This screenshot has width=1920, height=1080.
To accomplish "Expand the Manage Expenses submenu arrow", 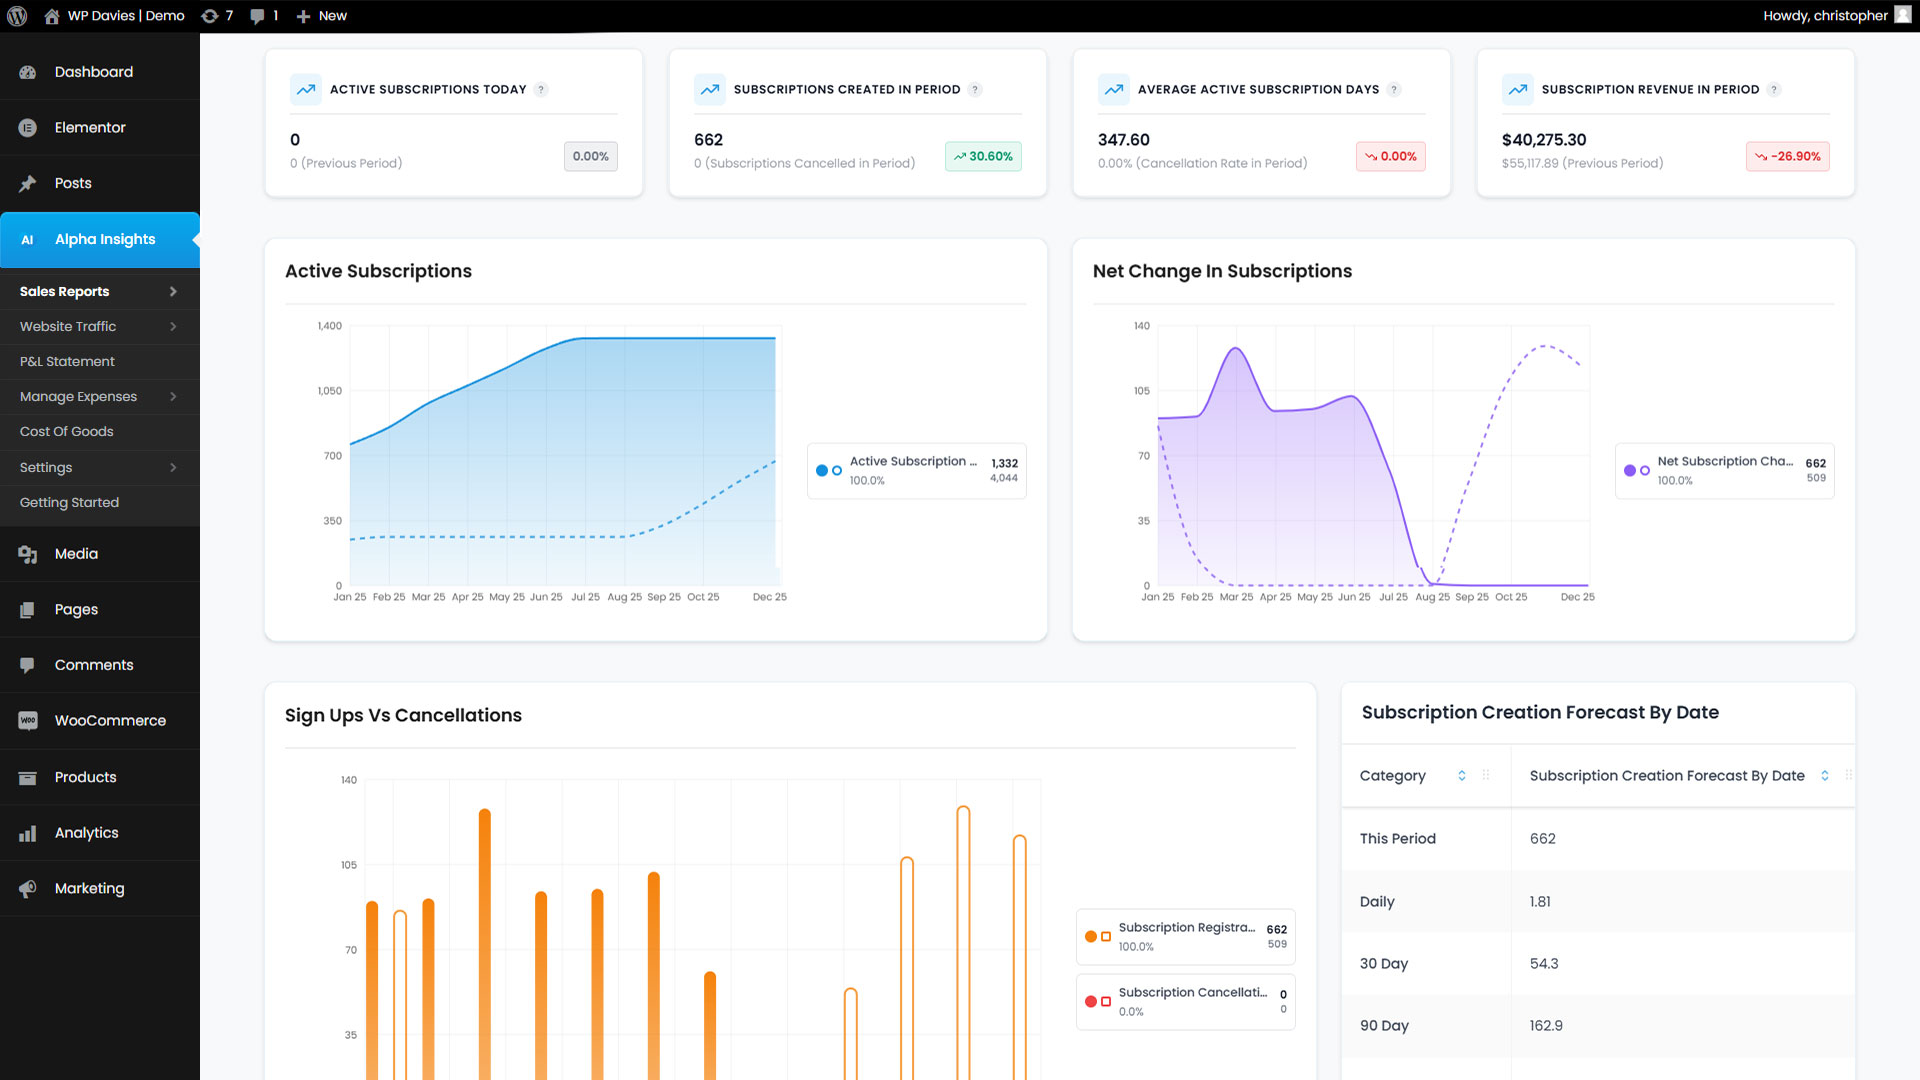I will pos(173,397).
